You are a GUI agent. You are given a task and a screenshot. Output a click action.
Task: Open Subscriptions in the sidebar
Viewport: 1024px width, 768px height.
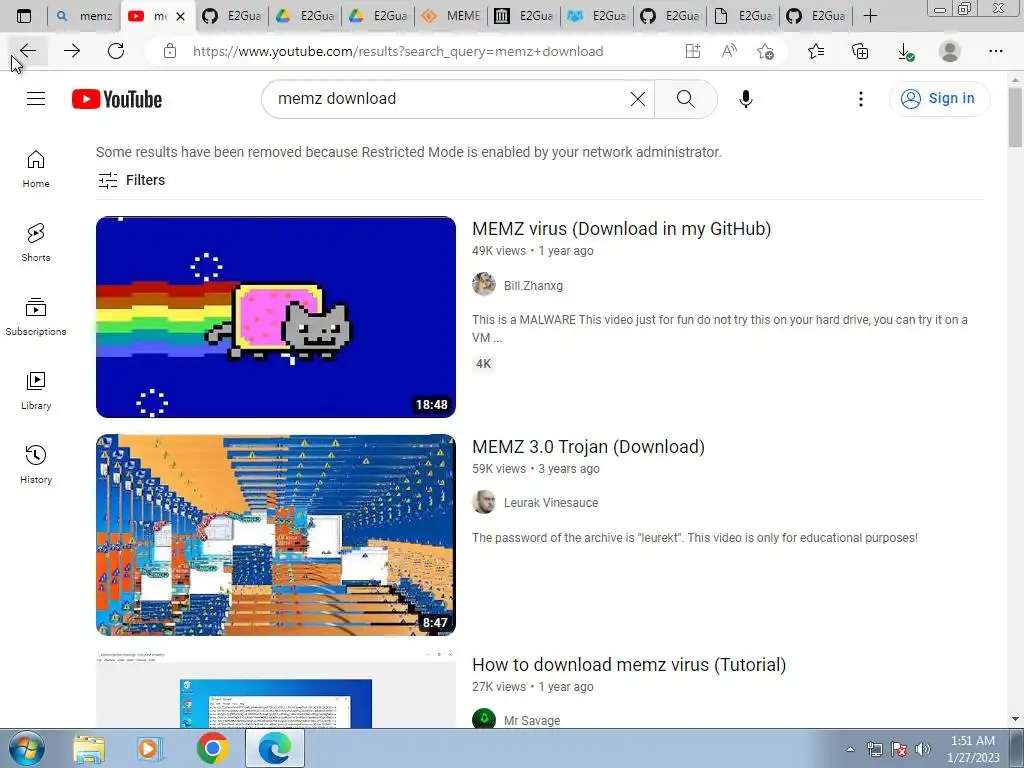(36, 317)
